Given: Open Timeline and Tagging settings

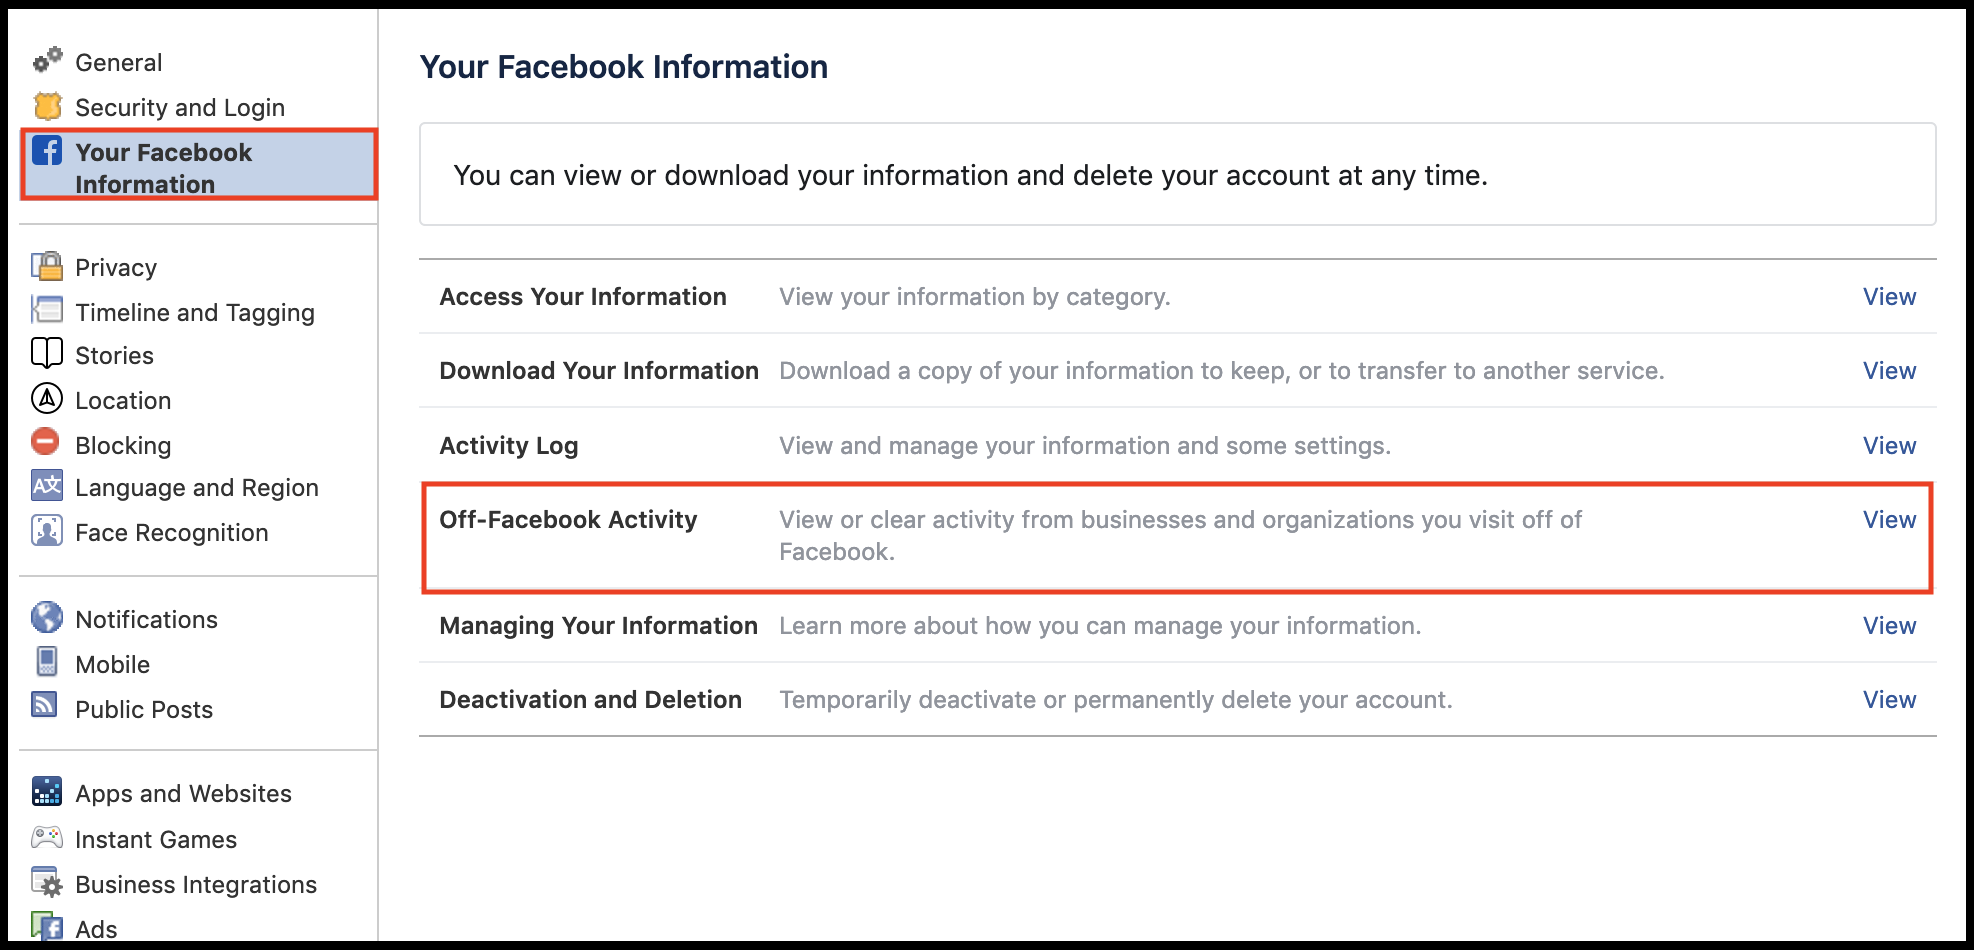Looking at the screenshot, I should pos(195,313).
